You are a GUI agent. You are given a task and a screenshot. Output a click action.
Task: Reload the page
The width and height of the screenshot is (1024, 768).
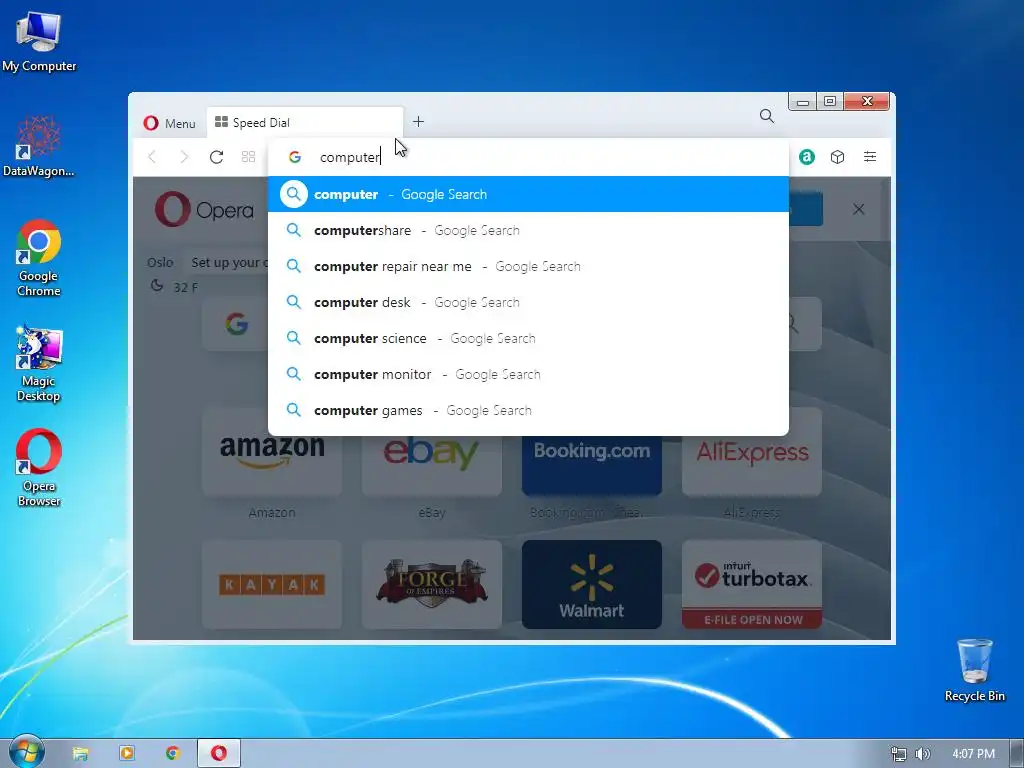216,157
